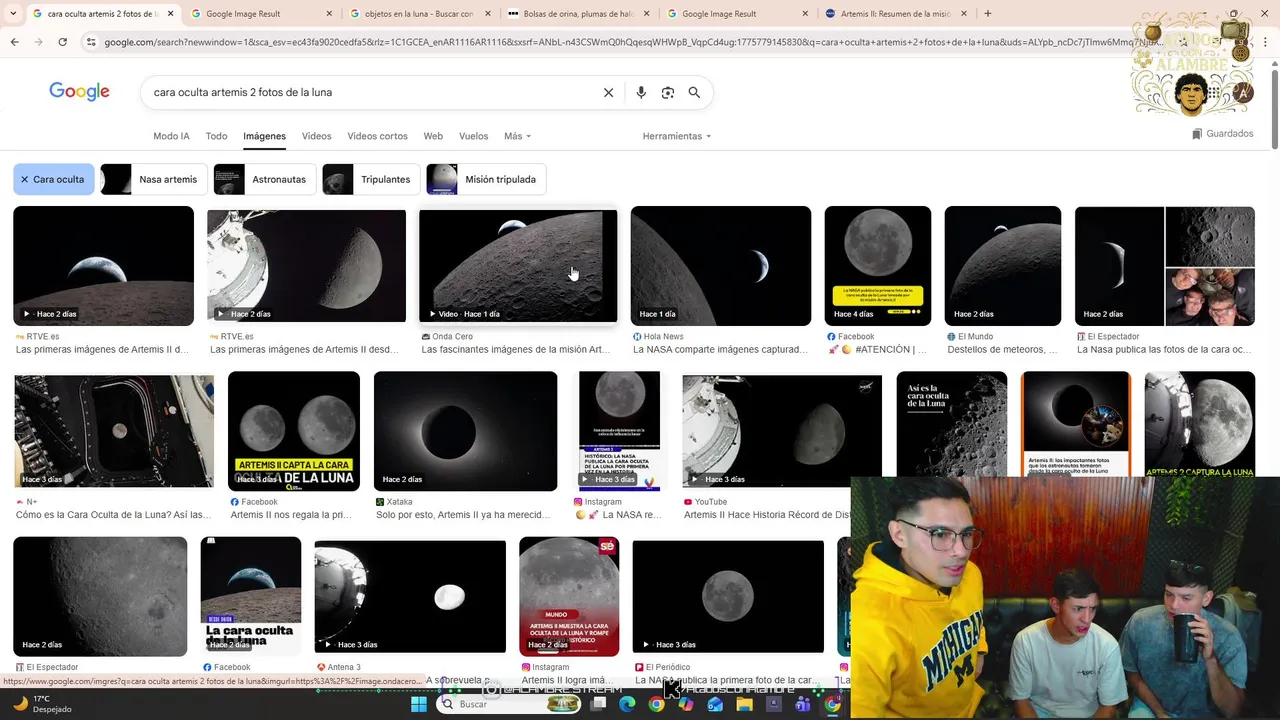
Task: Open the Web results tab
Action: click(433, 136)
